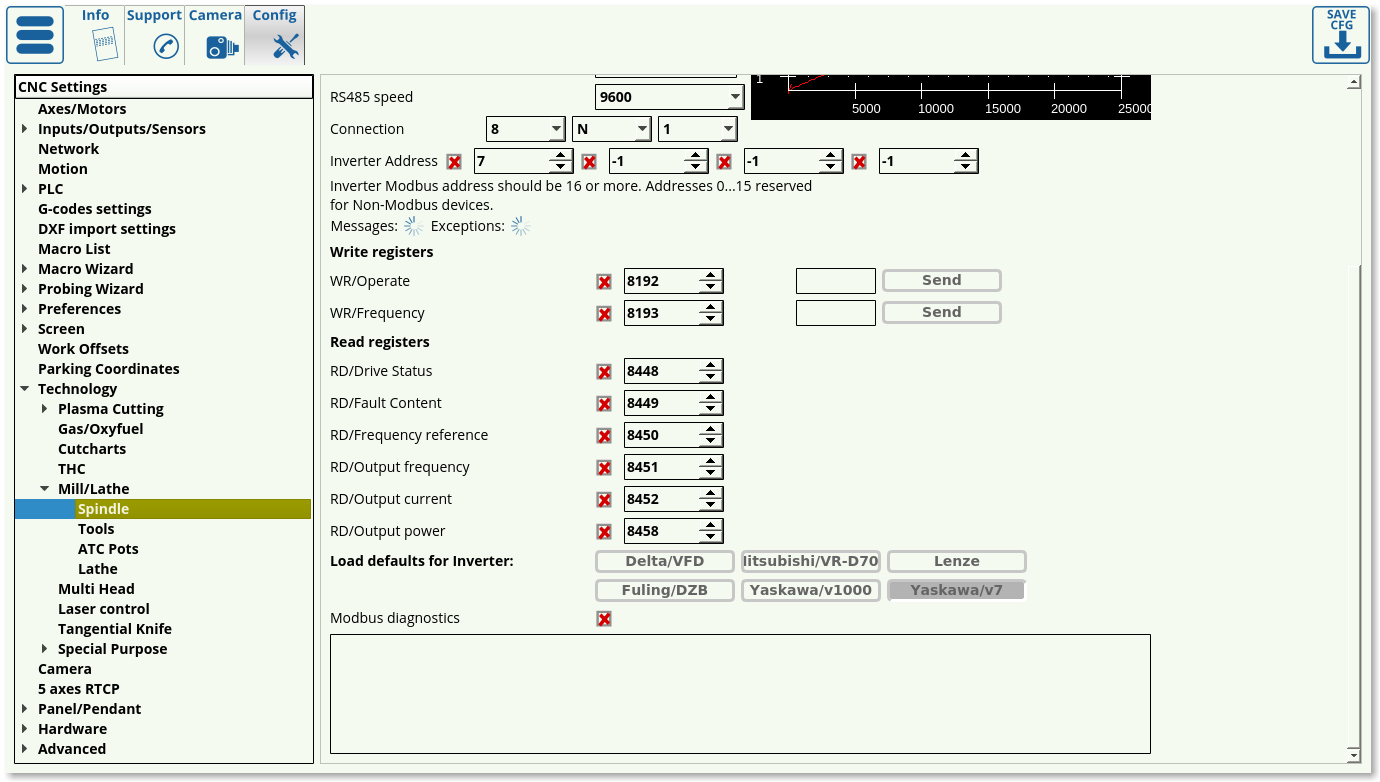Open the RS485 speed dropdown
1380x782 pixels.
[735, 98]
